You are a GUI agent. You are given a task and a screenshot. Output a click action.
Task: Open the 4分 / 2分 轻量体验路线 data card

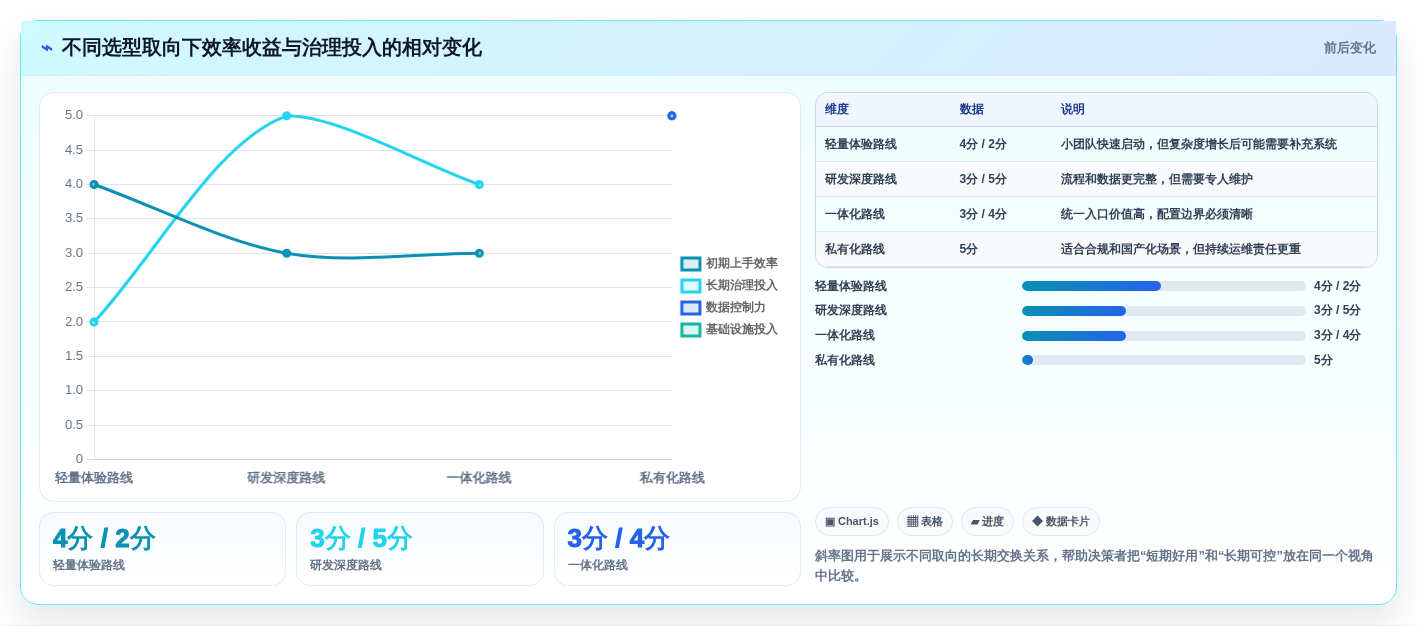[162, 549]
